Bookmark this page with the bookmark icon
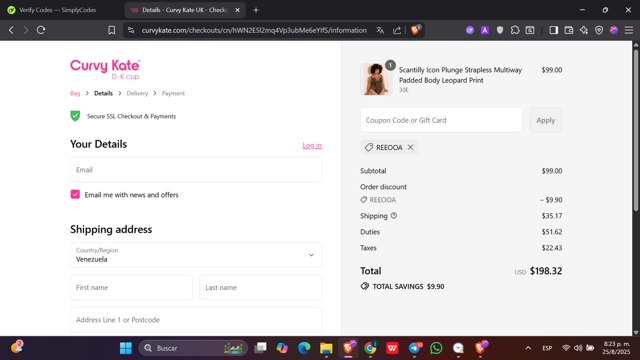640x360 pixels. click(111, 30)
